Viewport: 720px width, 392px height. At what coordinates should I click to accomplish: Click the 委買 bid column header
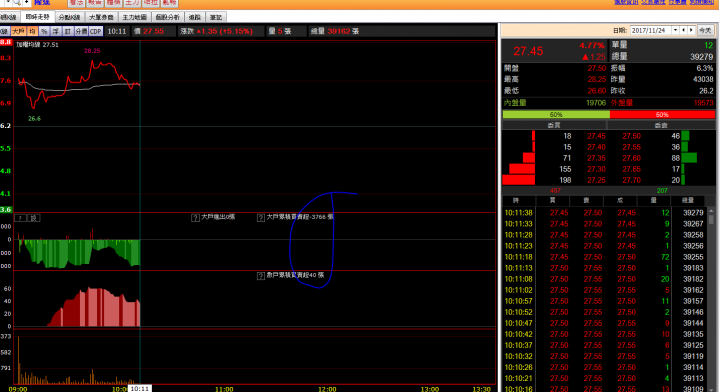[x=554, y=125]
